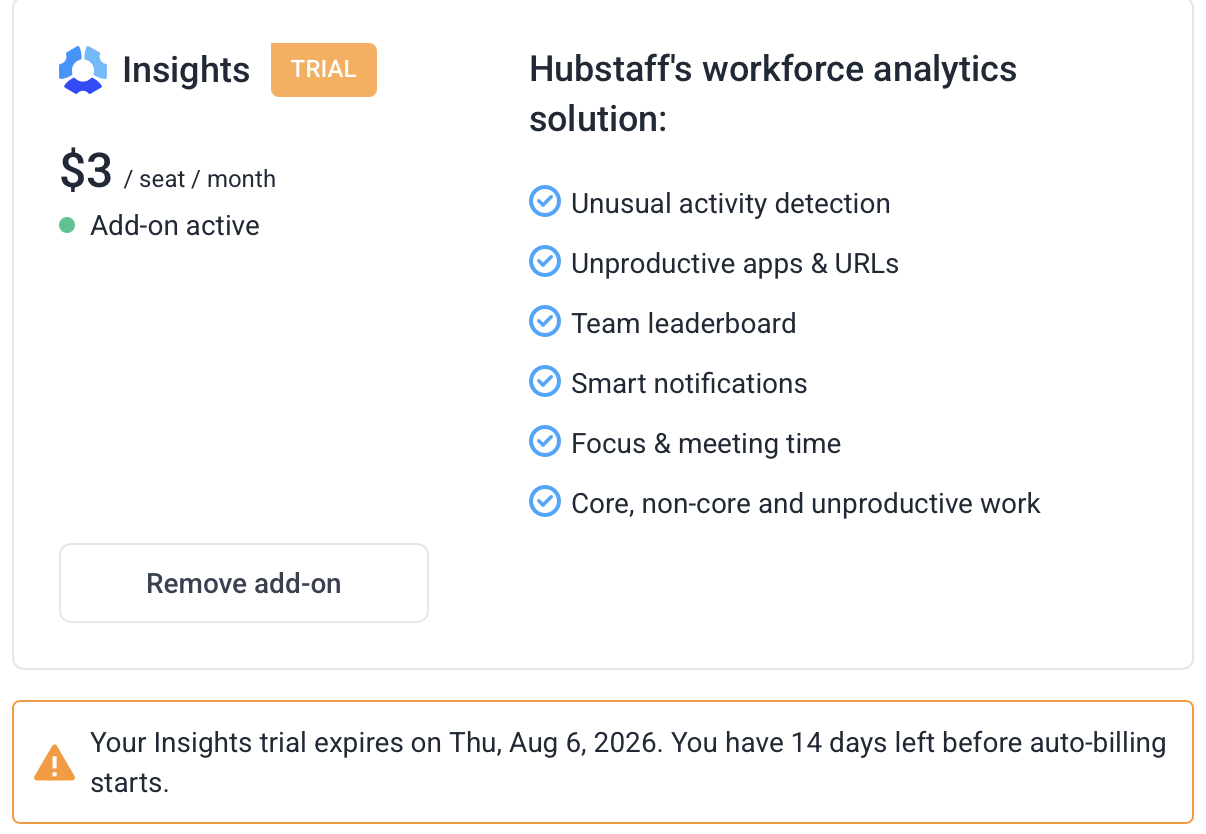
Task: Click the orange TRIAL badge
Action: coord(324,70)
